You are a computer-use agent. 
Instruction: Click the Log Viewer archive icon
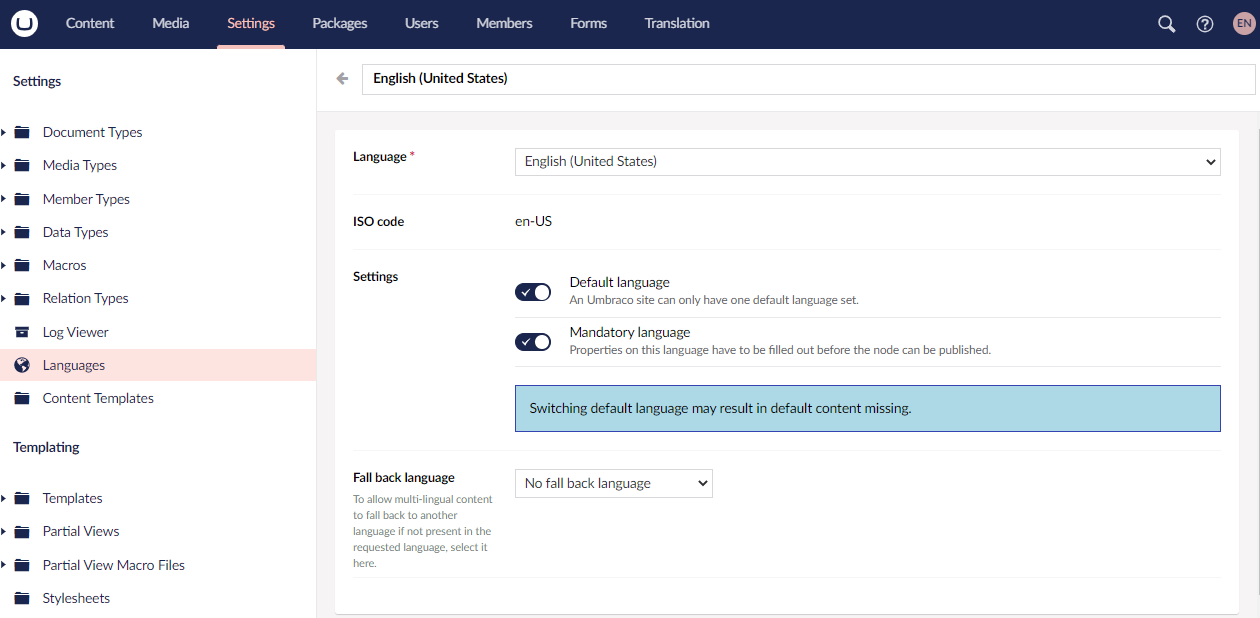[x=22, y=332]
